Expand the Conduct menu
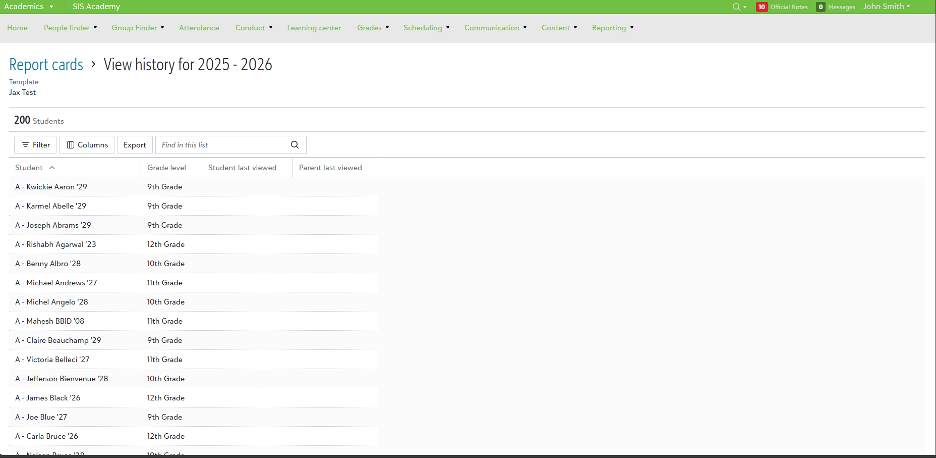This screenshot has height=458, width=936. pyautogui.click(x=254, y=27)
